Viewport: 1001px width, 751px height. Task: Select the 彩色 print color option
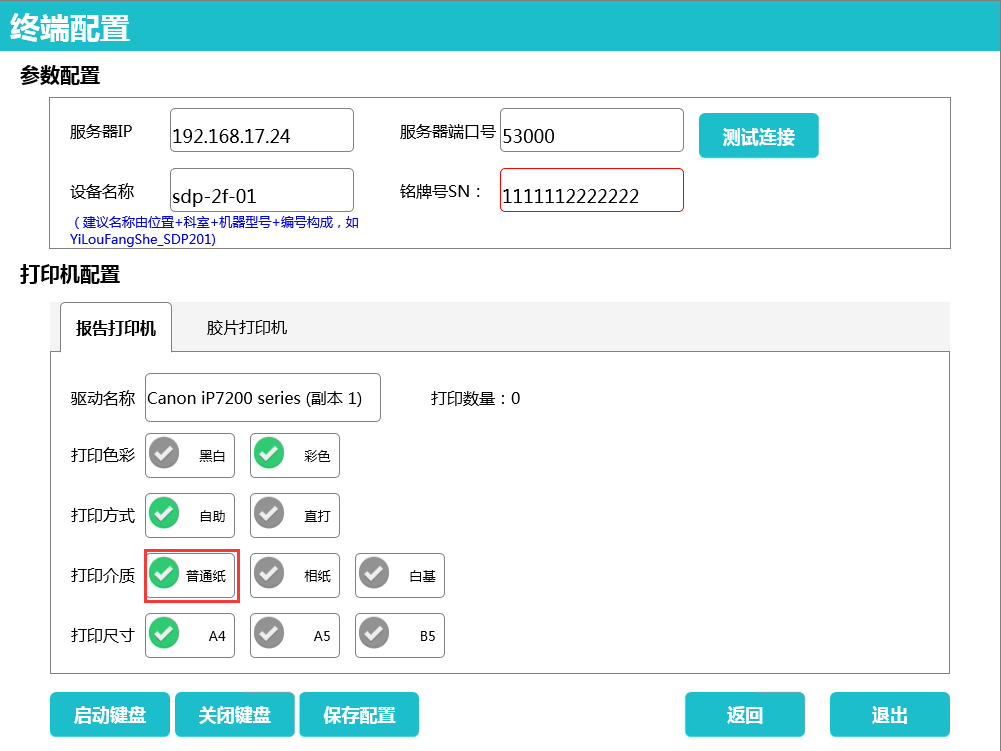click(x=295, y=455)
